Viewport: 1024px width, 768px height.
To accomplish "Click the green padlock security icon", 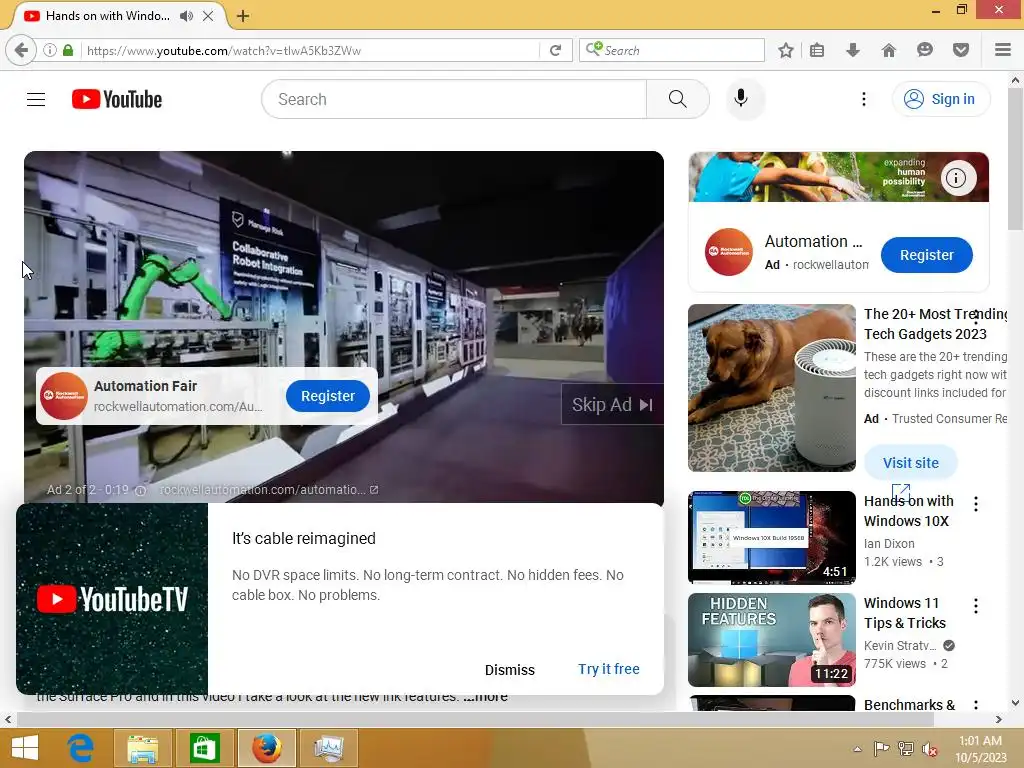I will click(x=68, y=50).
